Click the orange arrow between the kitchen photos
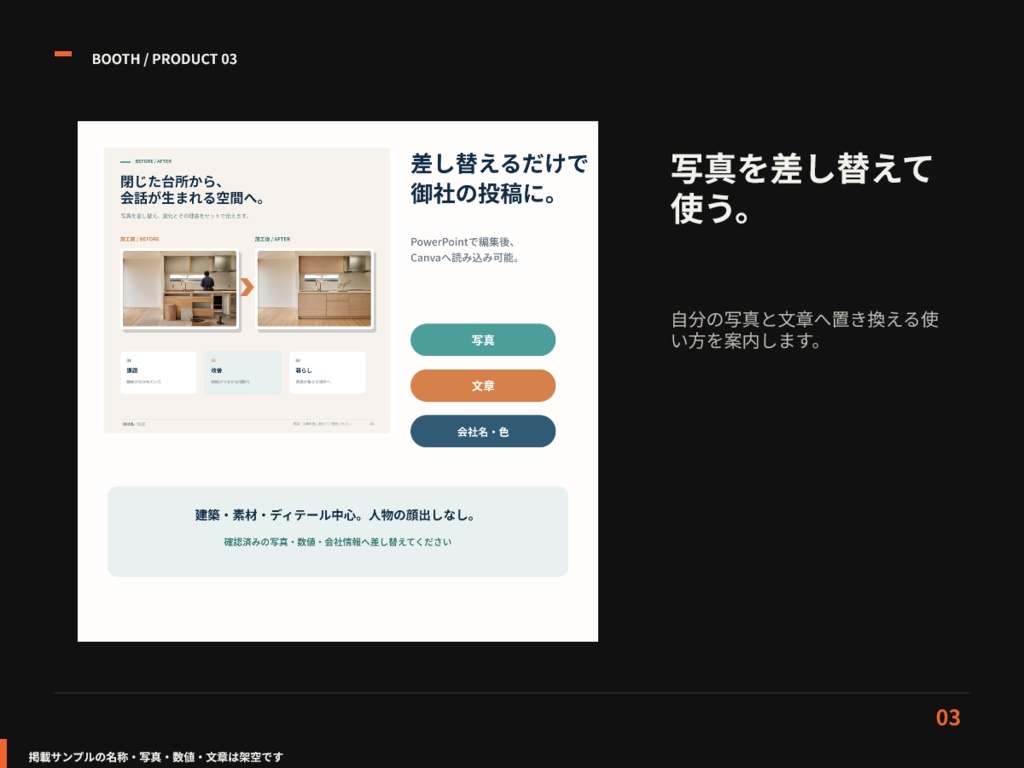Image resolution: width=1024 pixels, height=768 pixels. [247, 287]
